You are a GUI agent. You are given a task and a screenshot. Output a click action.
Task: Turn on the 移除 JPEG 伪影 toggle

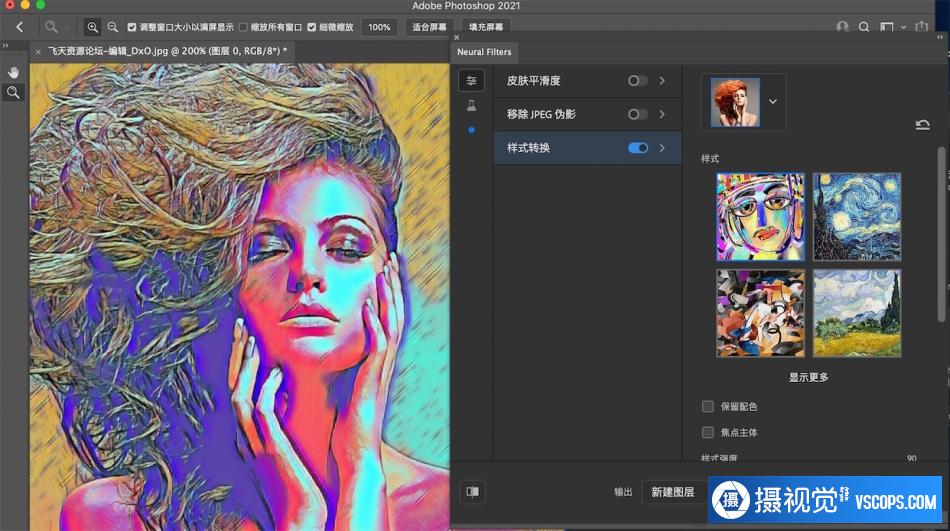tap(637, 114)
